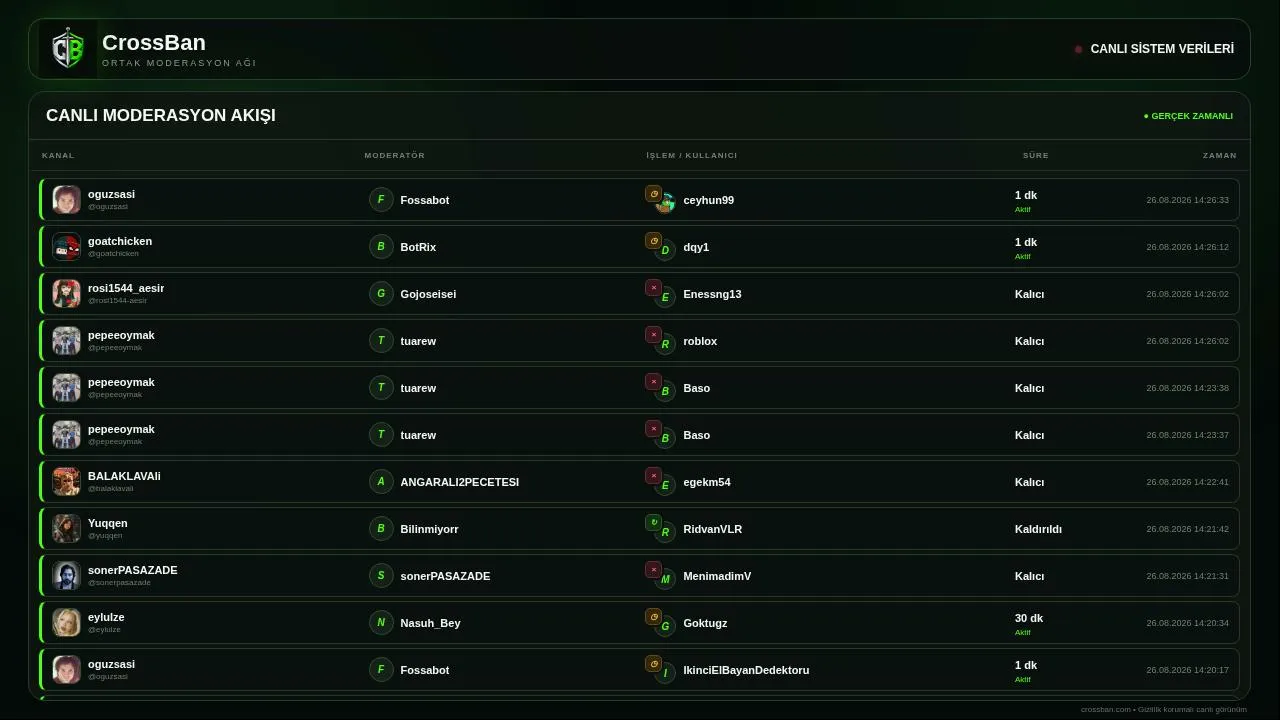Select the Yuqqen channel name
The image size is (1280, 720).
[x=108, y=523]
